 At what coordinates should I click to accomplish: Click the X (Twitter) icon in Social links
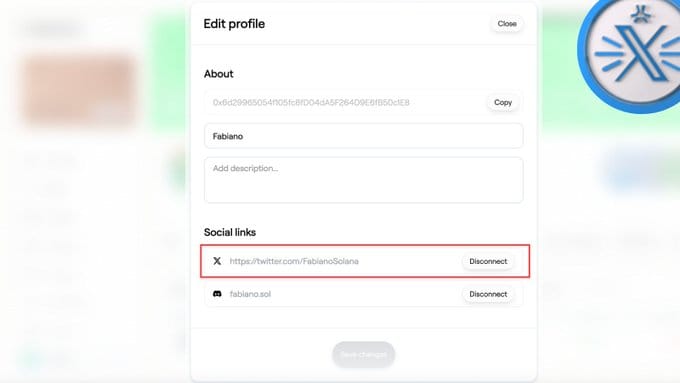point(217,261)
